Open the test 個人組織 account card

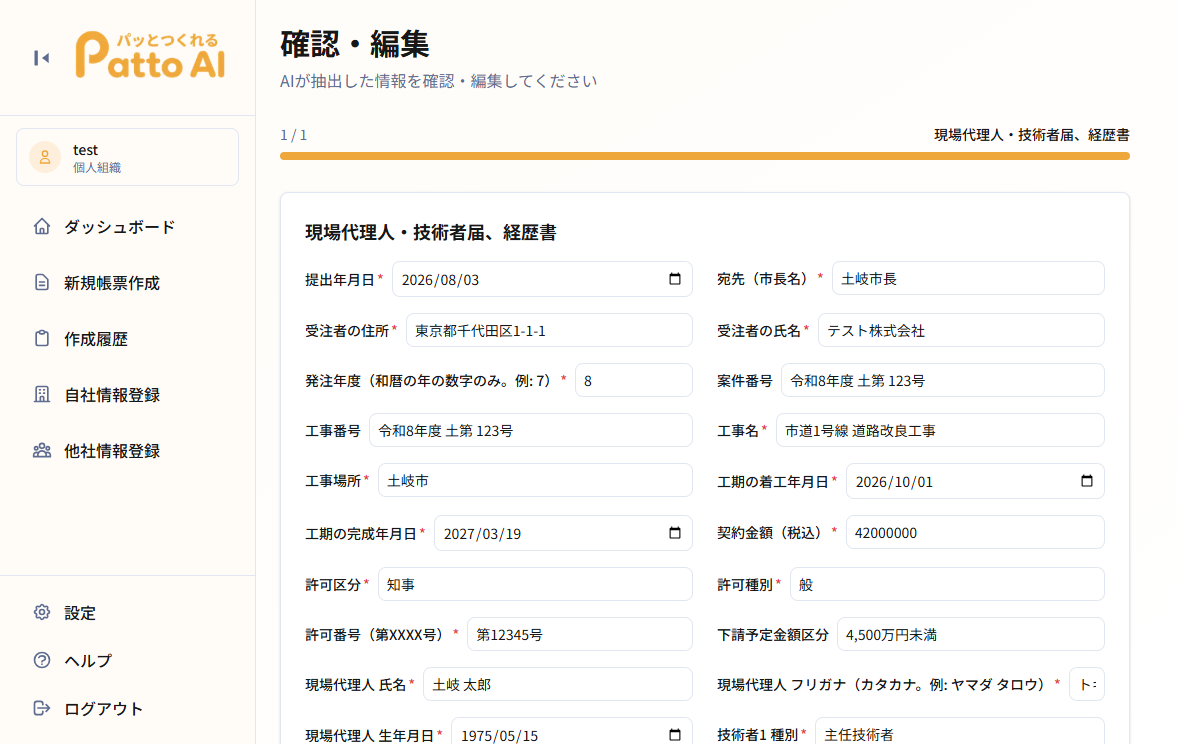pyautogui.click(x=128, y=157)
